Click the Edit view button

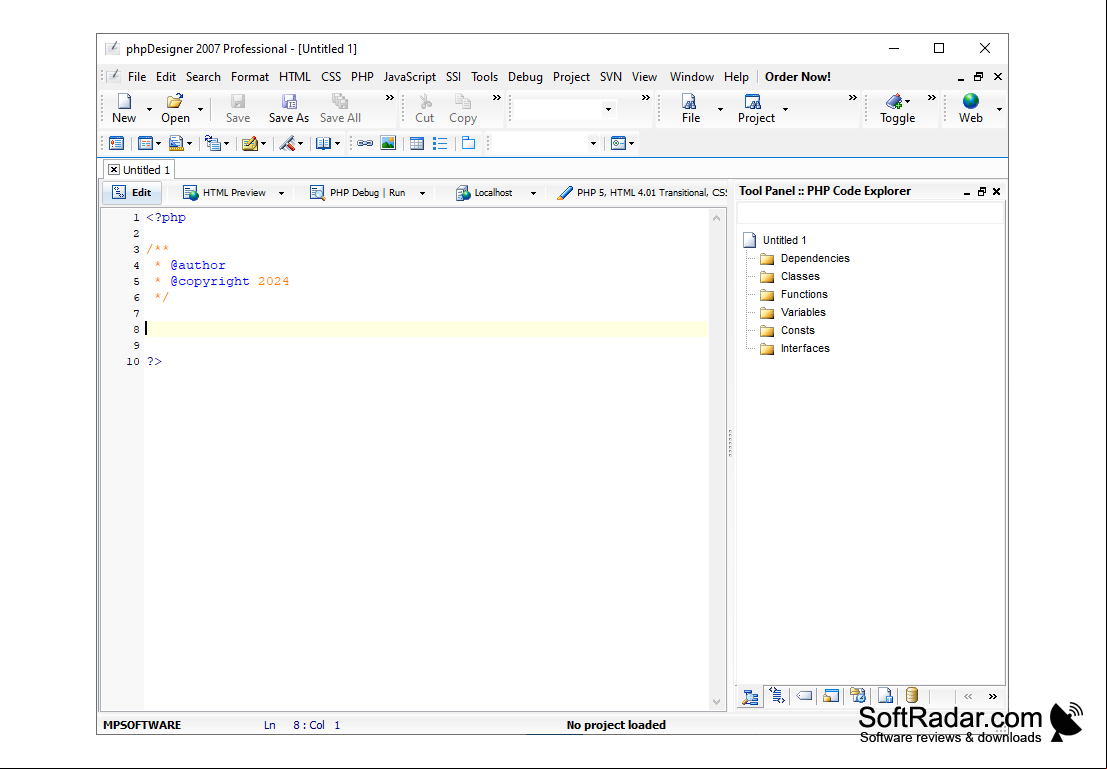coord(132,193)
